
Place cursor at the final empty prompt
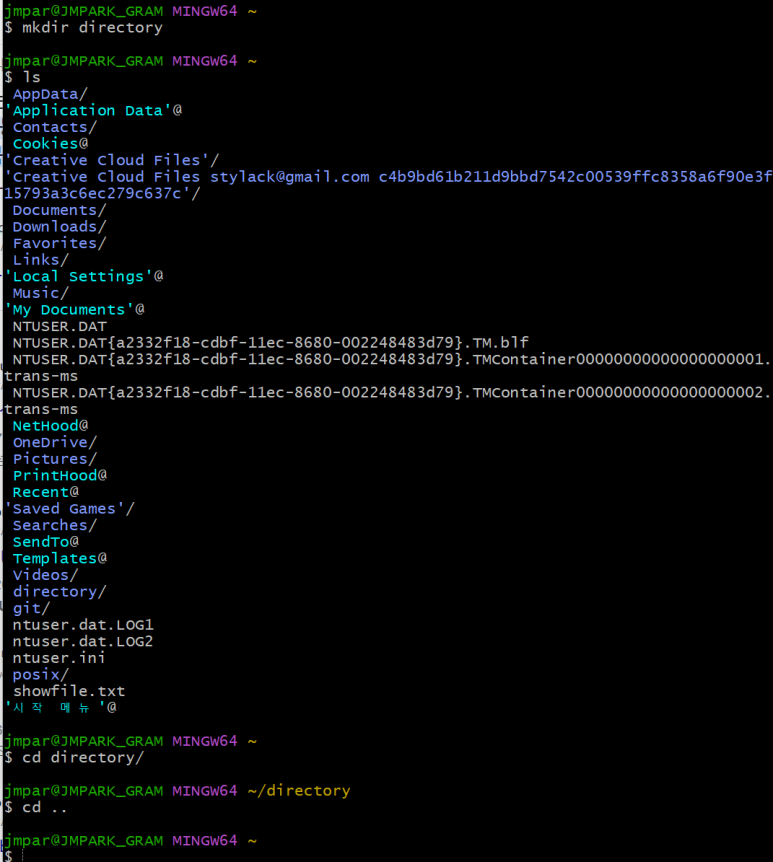click(23, 855)
